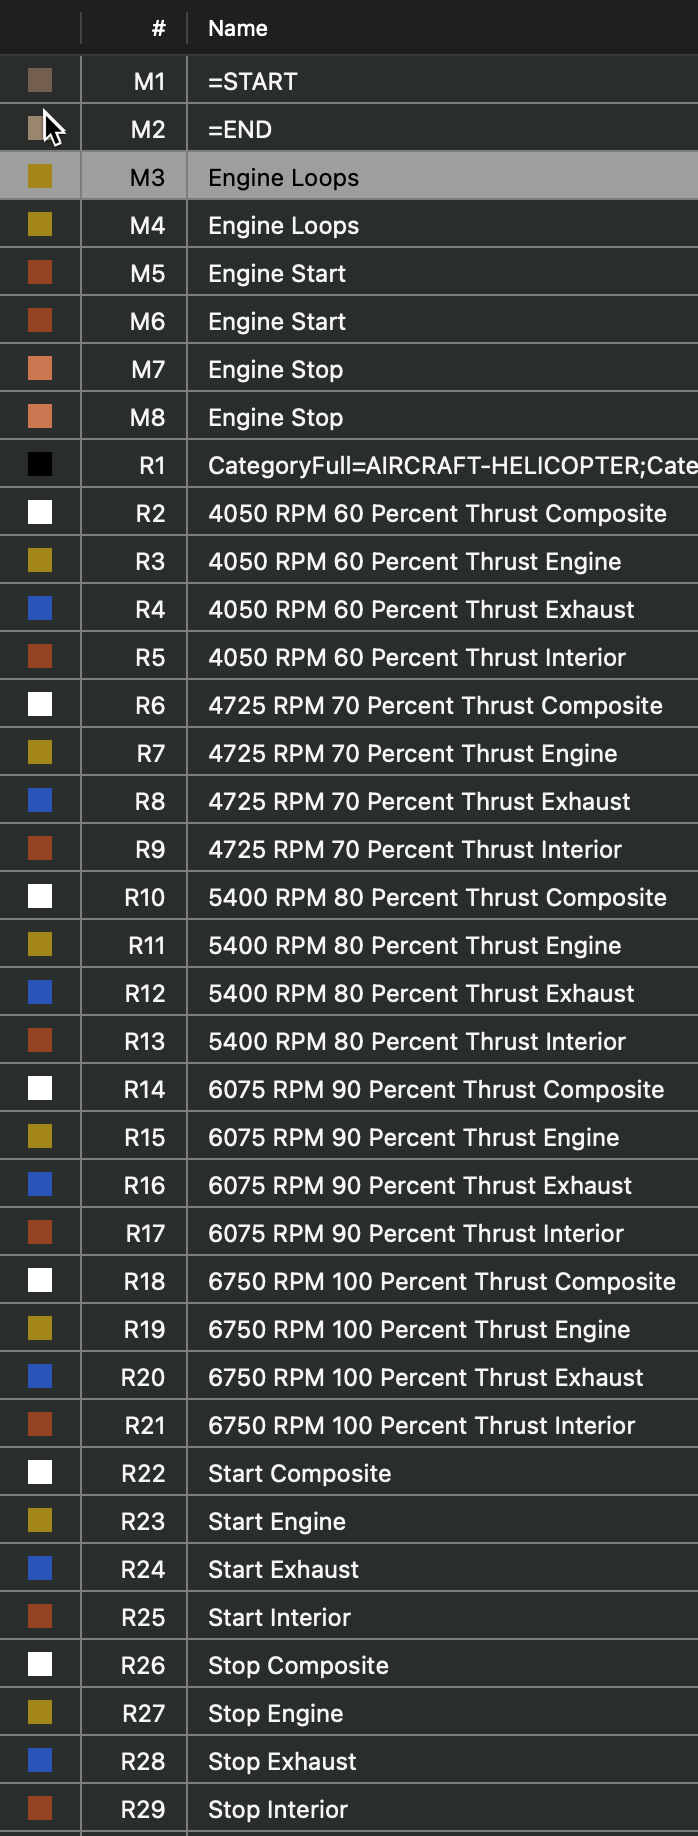Select M4 Engine Loops marker

click(283, 226)
